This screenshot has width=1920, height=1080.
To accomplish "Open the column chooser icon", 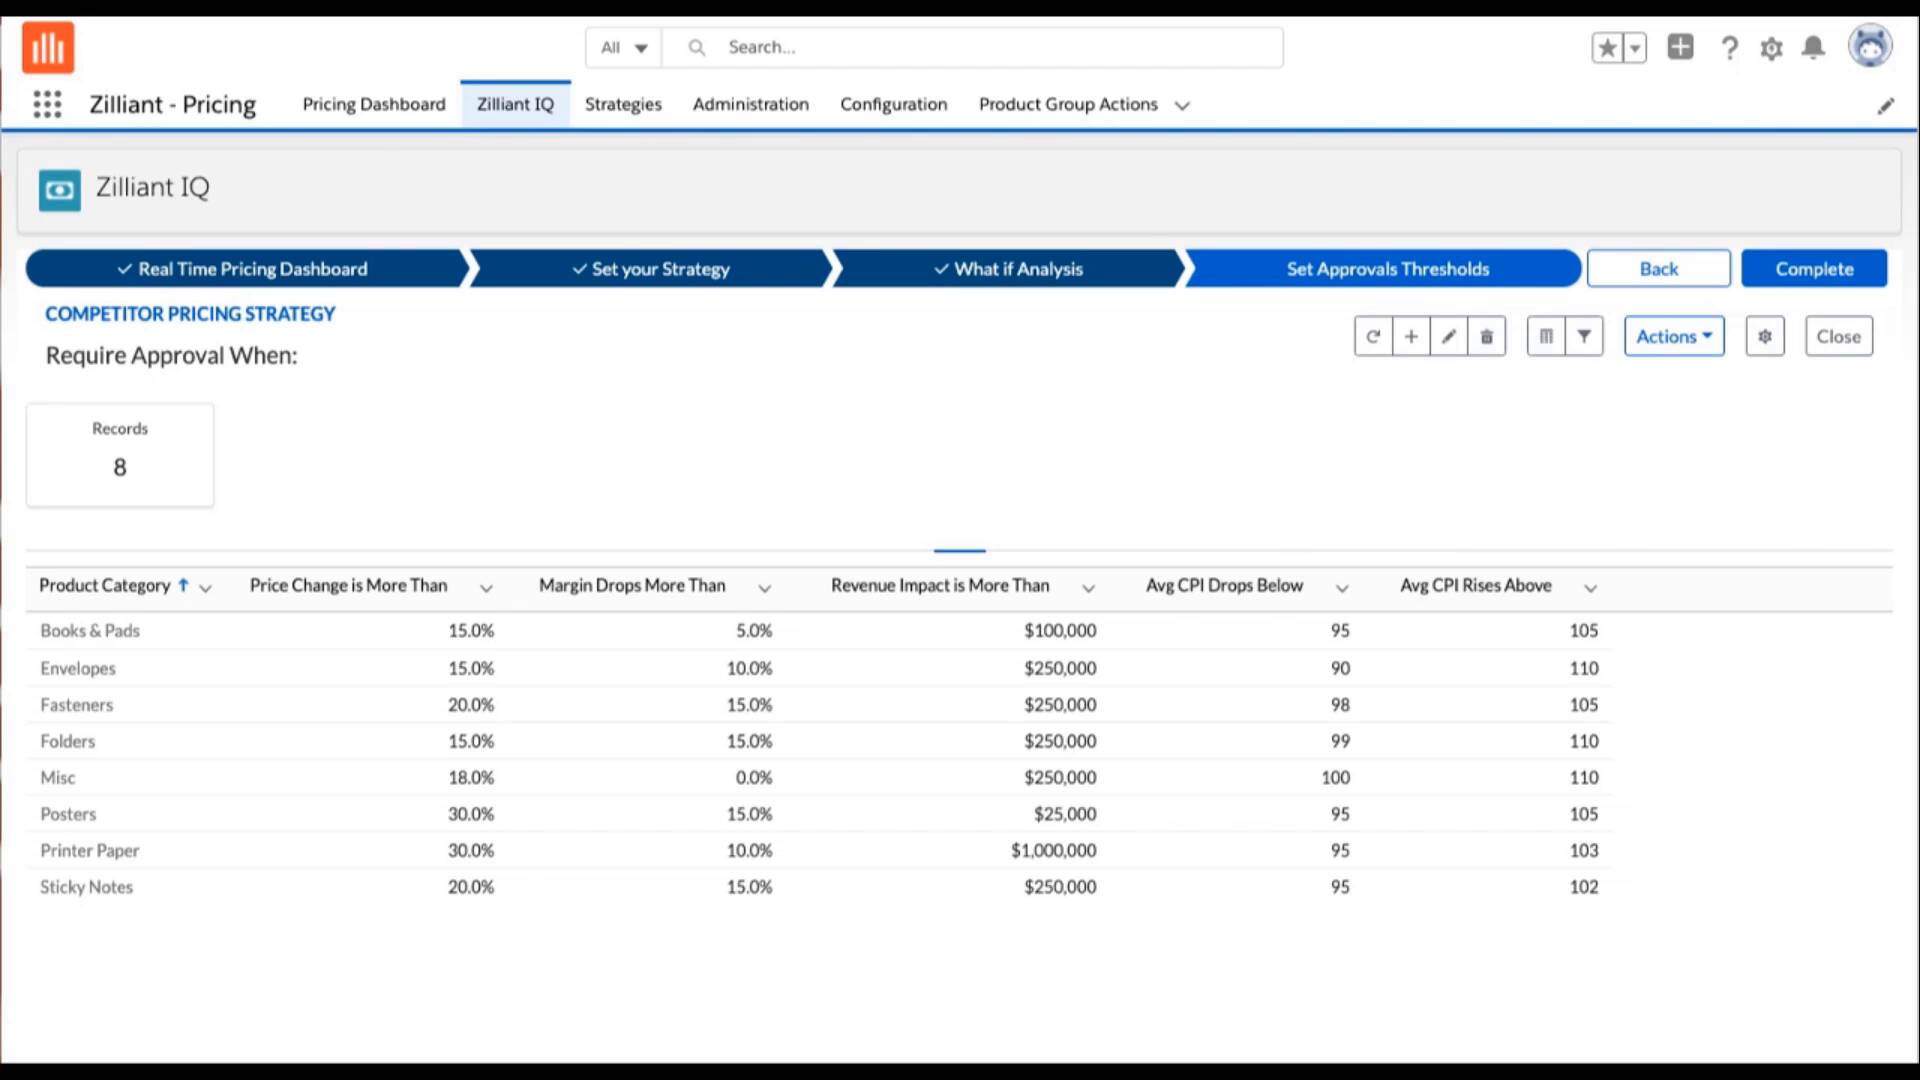I will point(1546,337).
